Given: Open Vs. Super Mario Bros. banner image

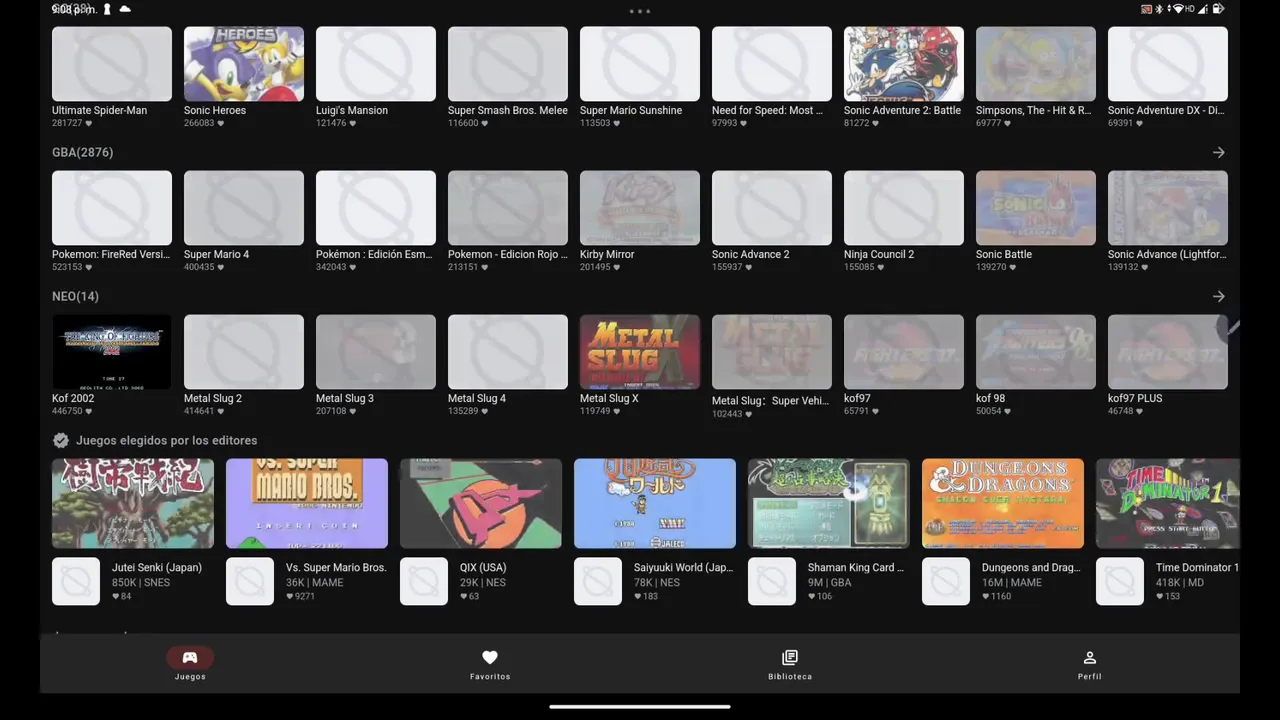Looking at the screenshot, I should click(x=307, y=503).
